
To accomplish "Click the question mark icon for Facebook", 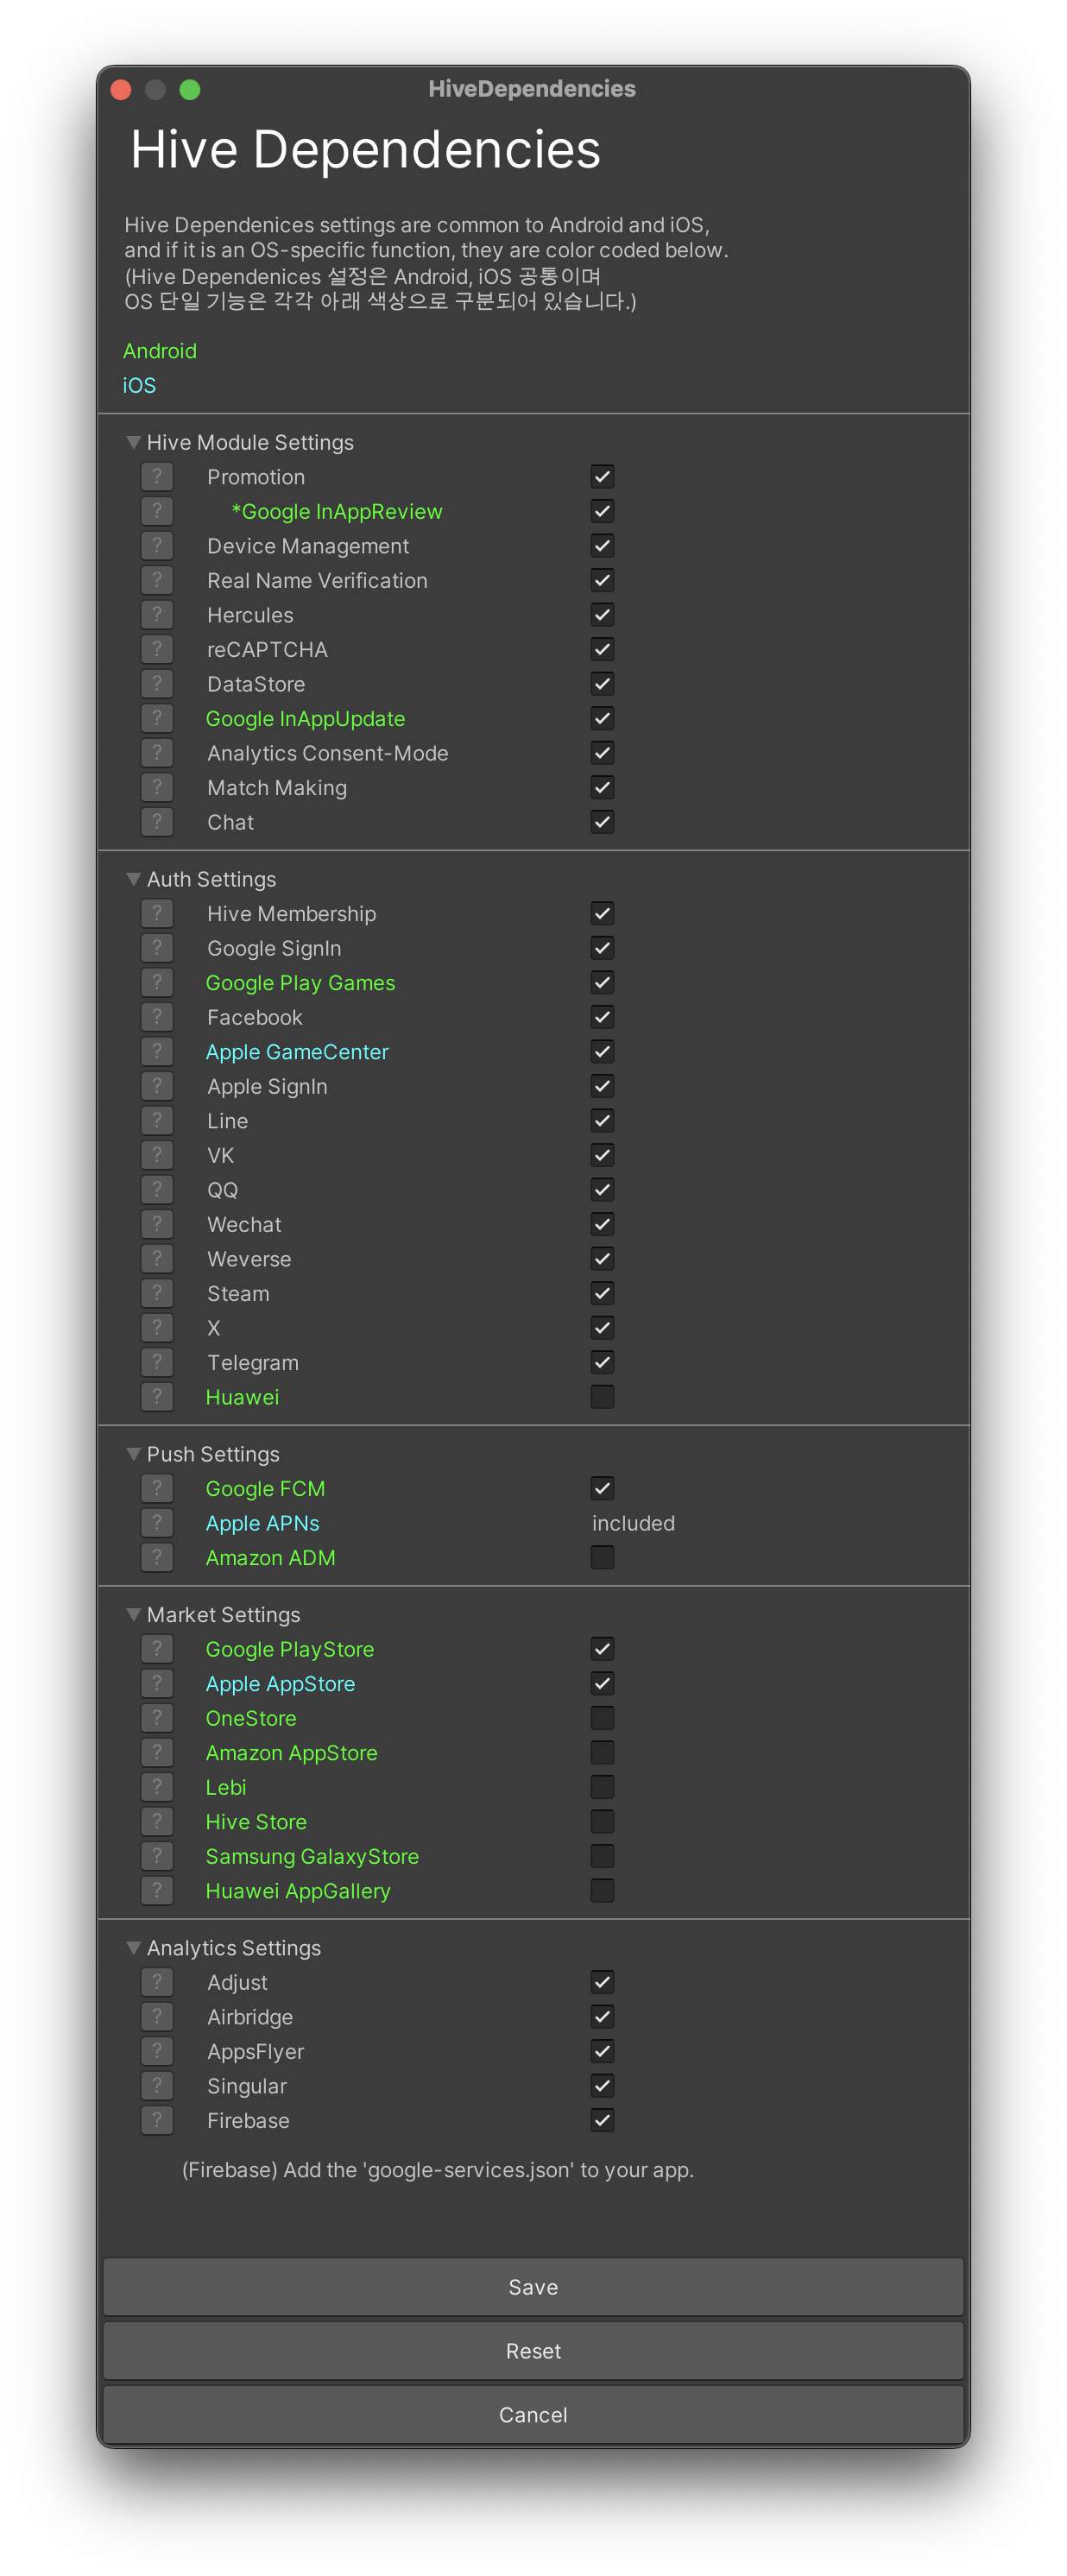I will tap(157, 1017).
